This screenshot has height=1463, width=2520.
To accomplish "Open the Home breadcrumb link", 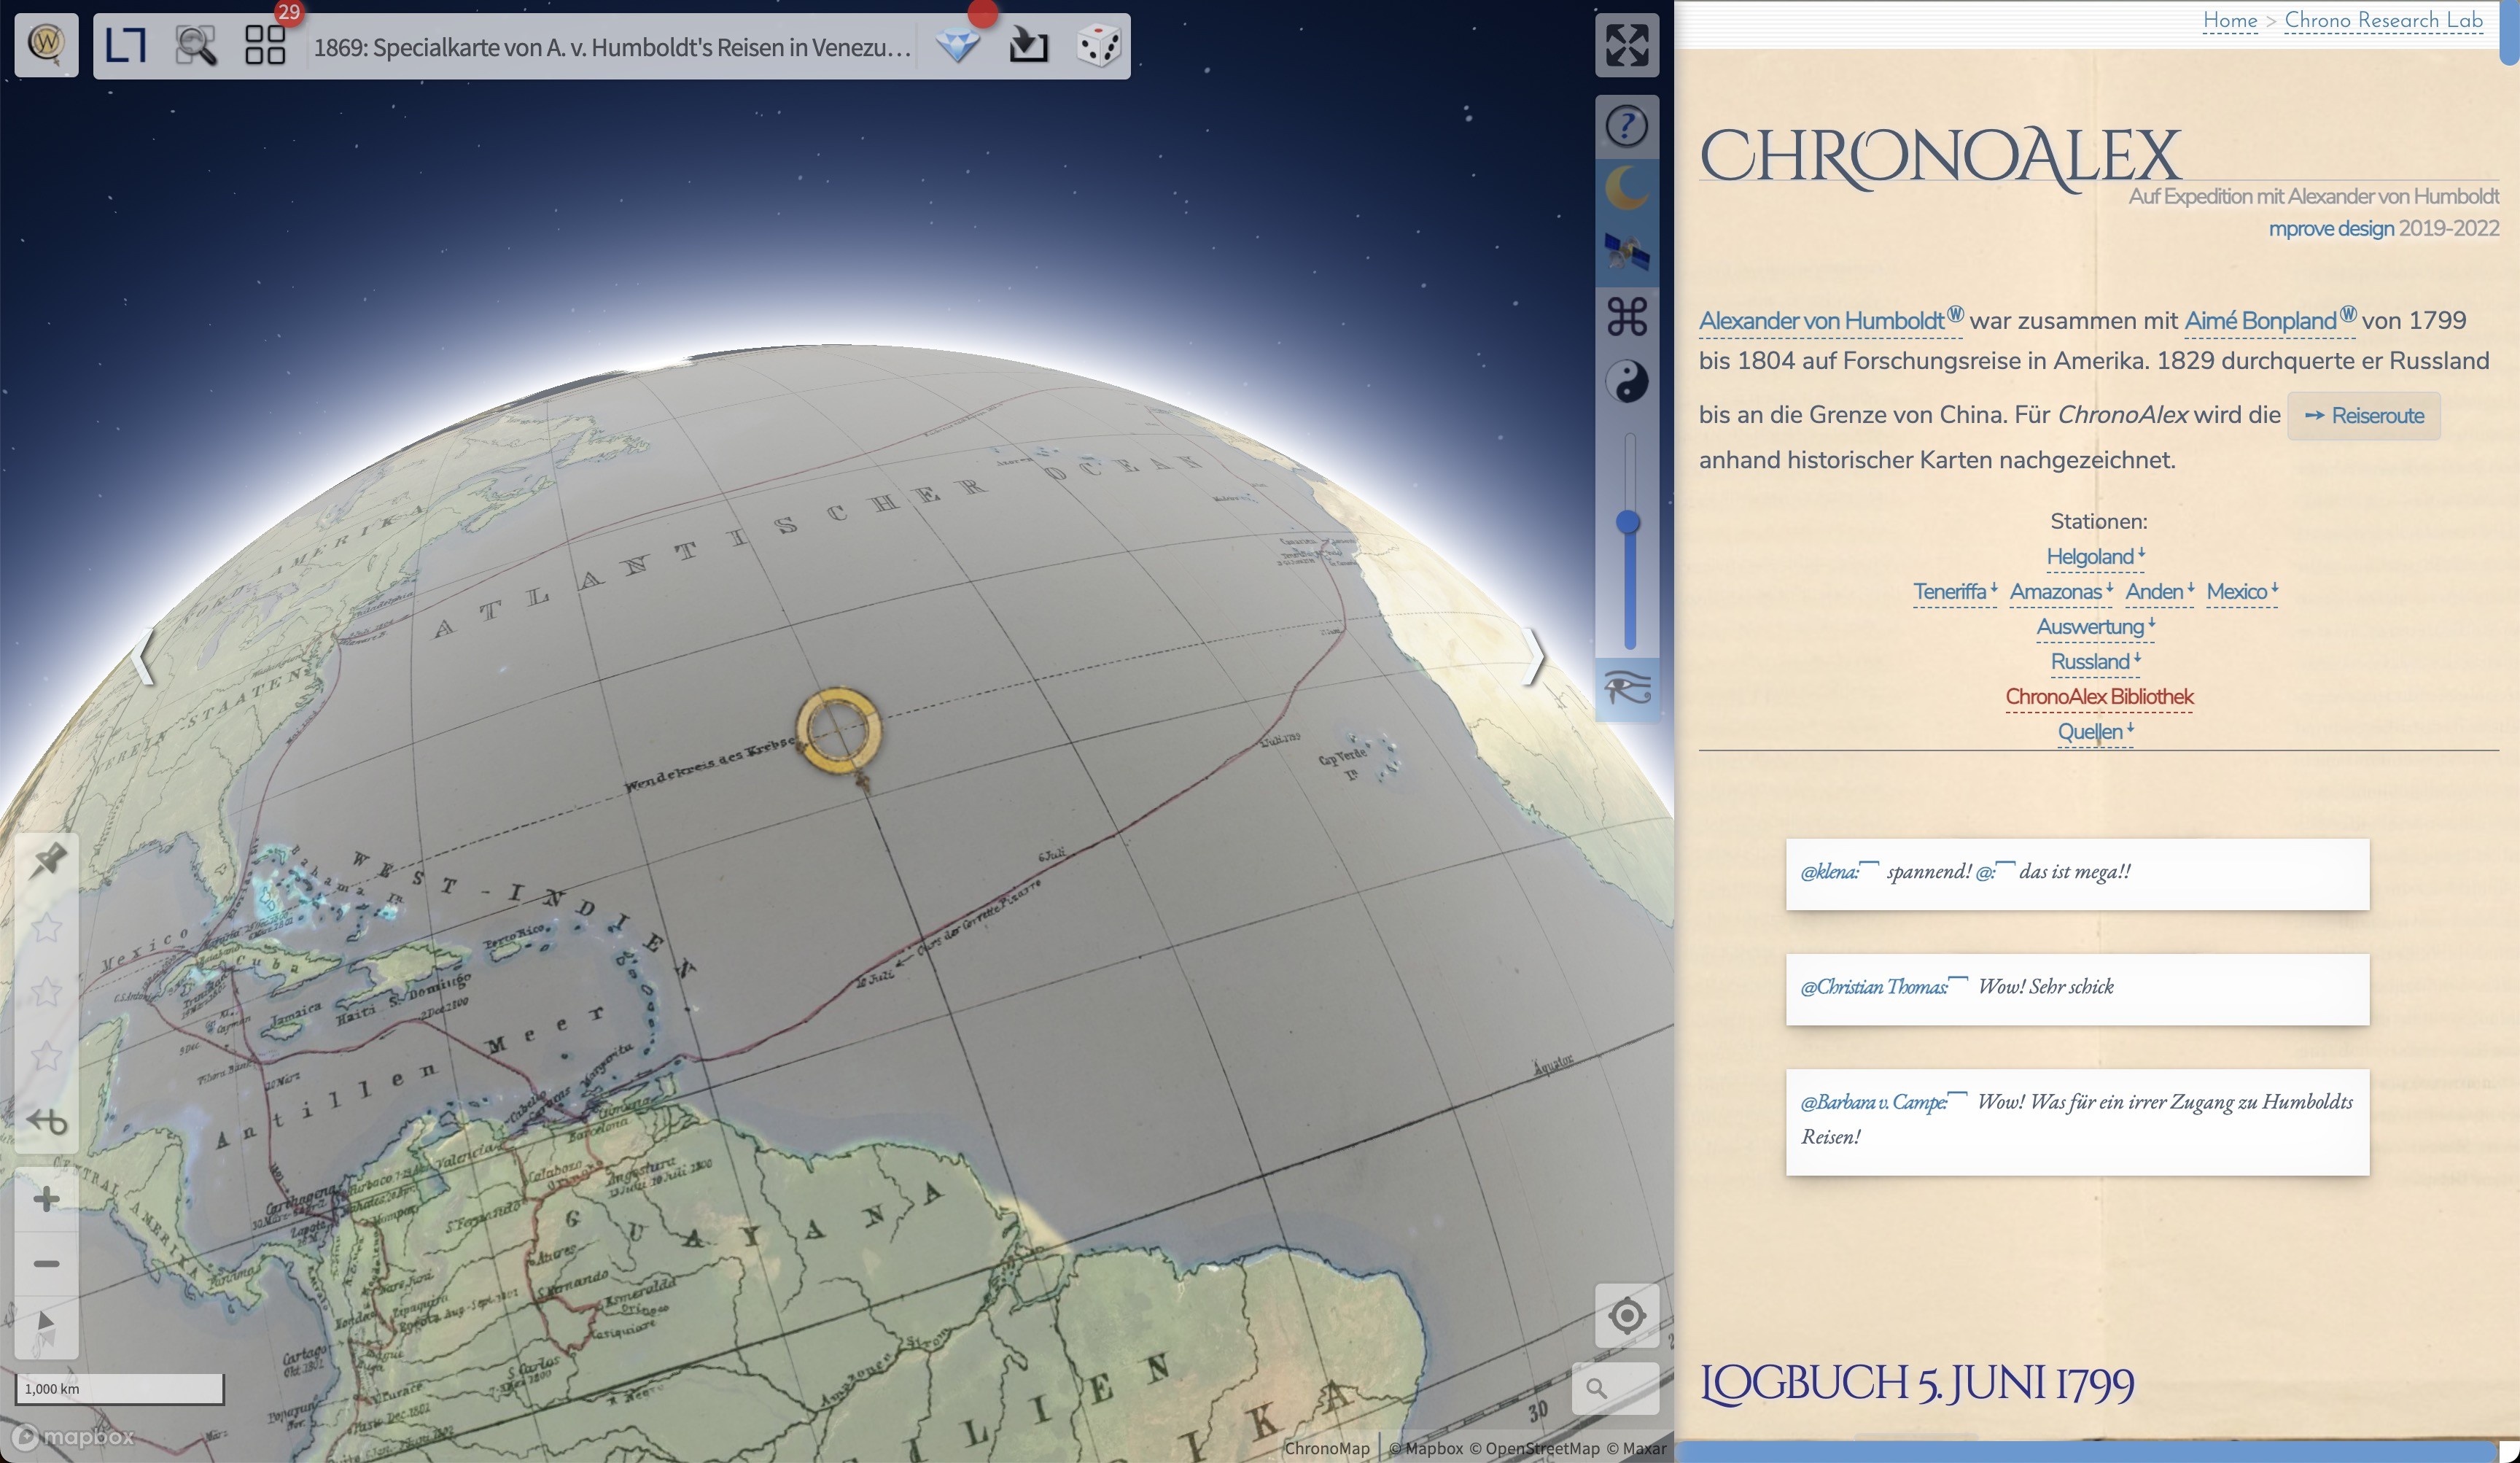I will point(2229,20).
